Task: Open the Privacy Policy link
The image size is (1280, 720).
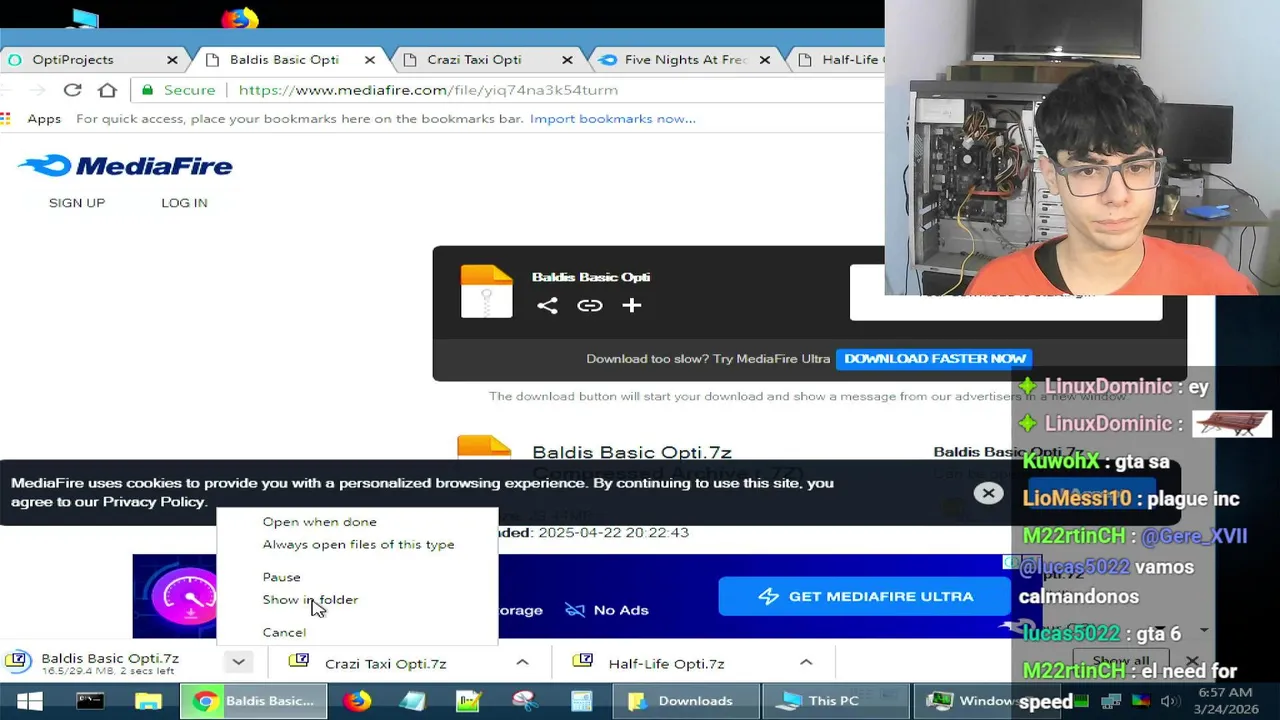Action: pos(154,502)
